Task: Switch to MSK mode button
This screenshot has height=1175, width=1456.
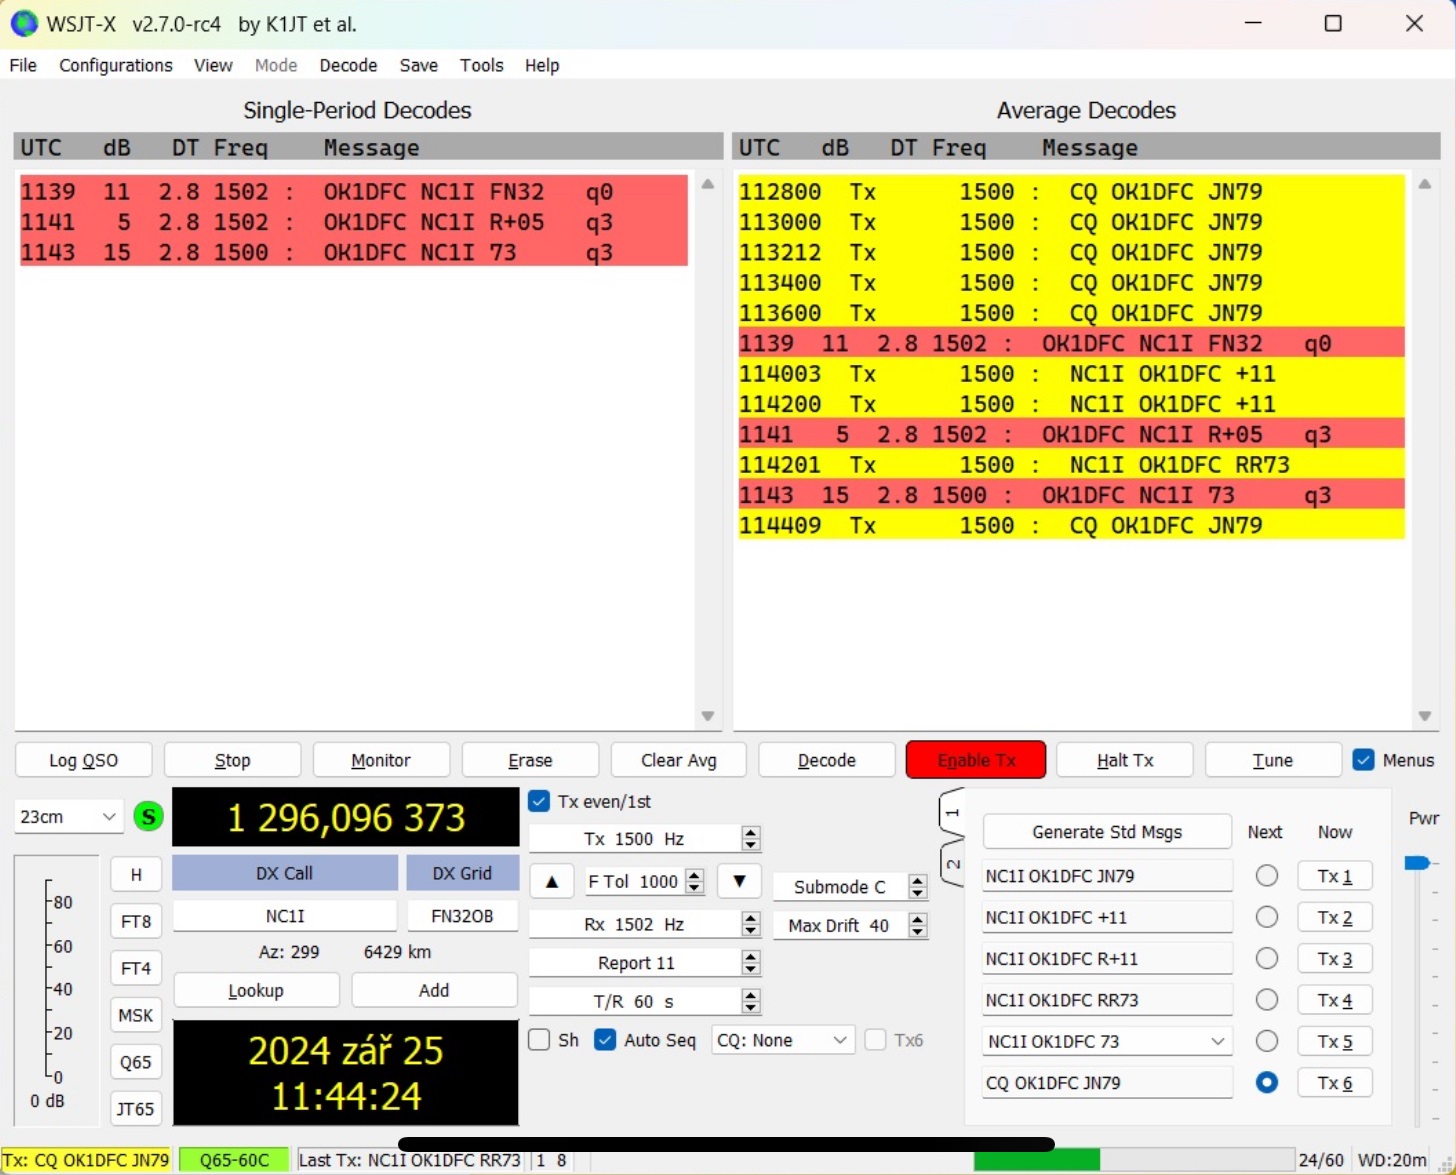Action: (136, 1015)
